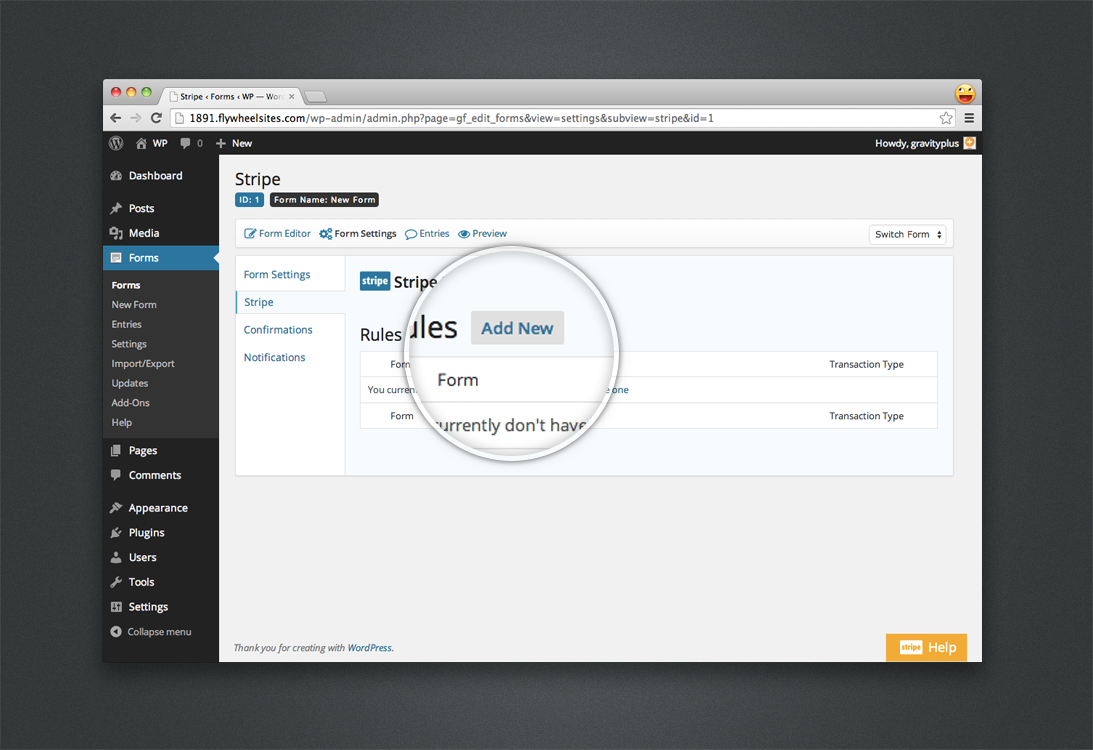Click Add New in magnified Rules heading
Viewport: 1093px width, 750px height.
point(517,328)
